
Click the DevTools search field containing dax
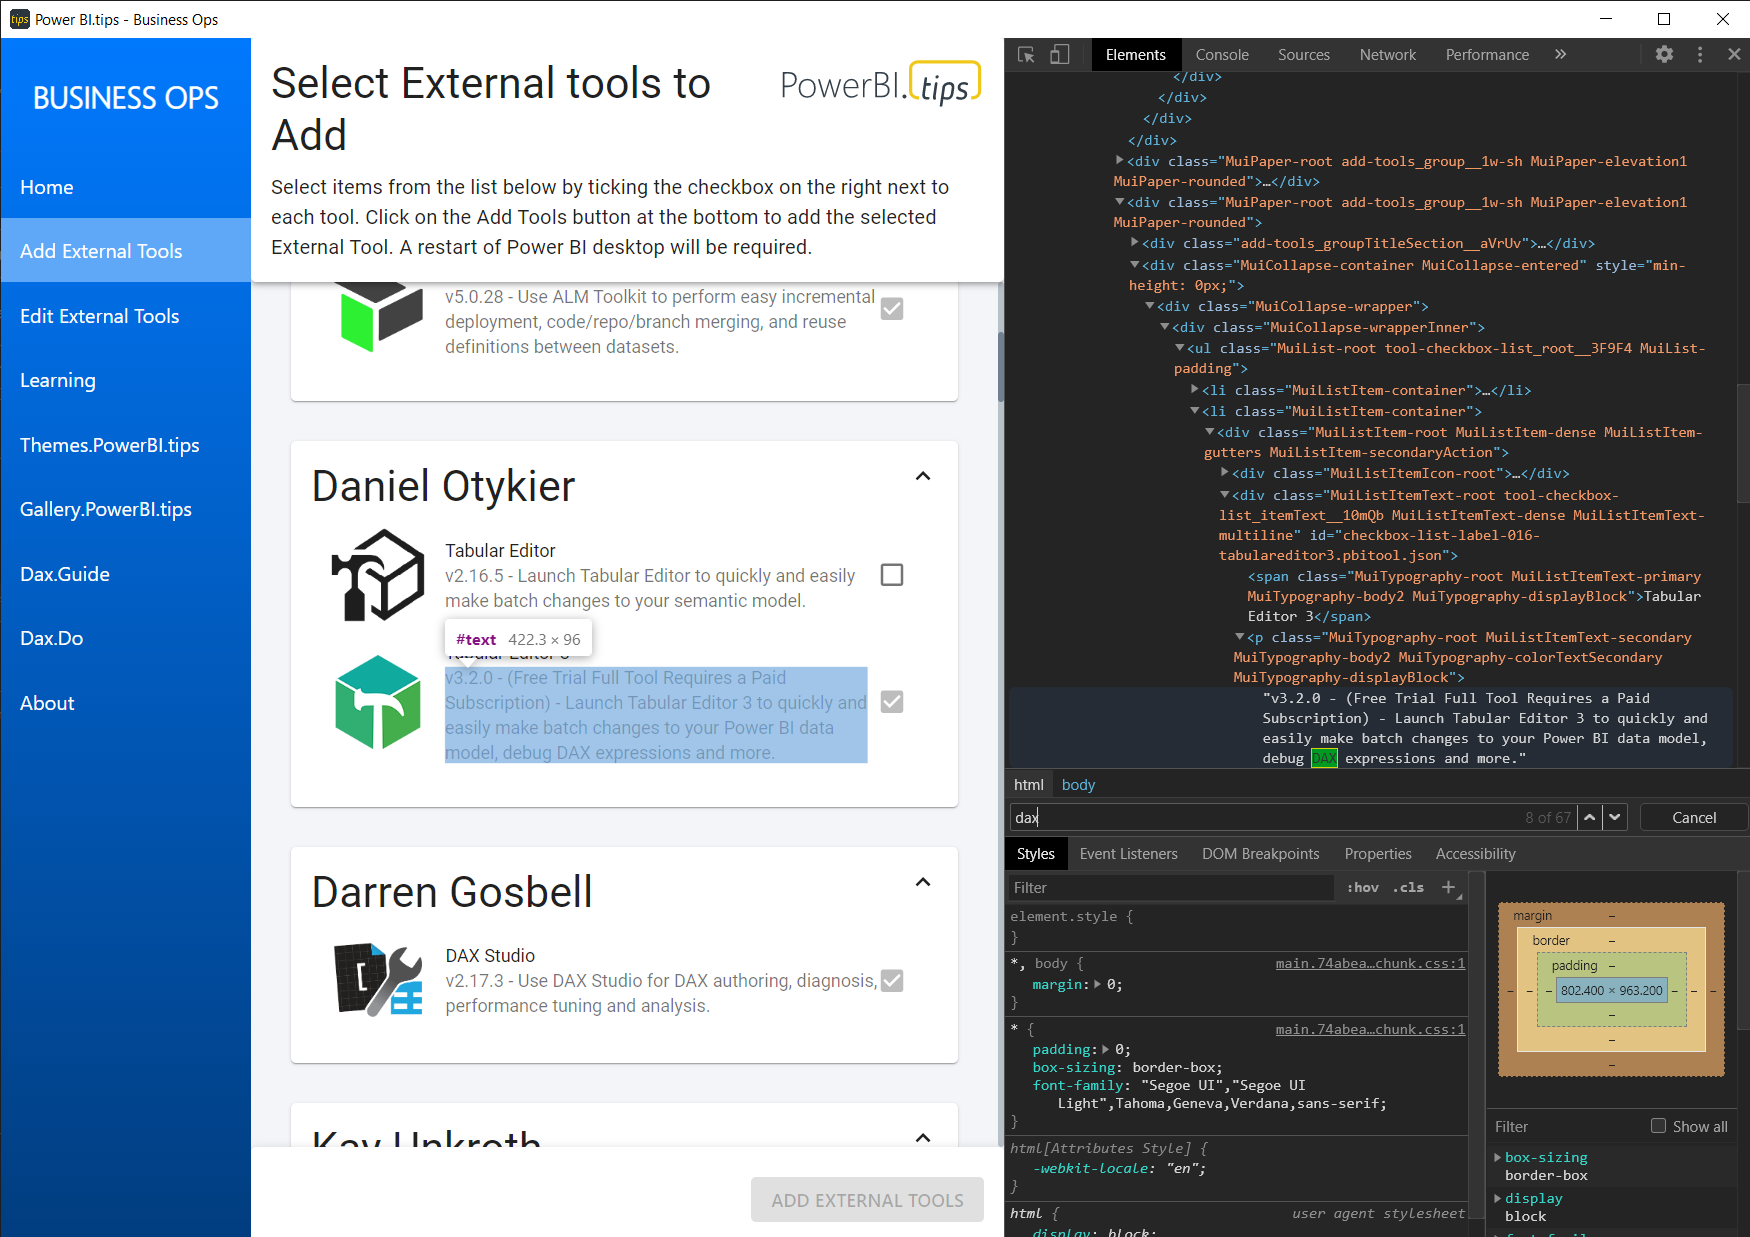coord(1292,817)
